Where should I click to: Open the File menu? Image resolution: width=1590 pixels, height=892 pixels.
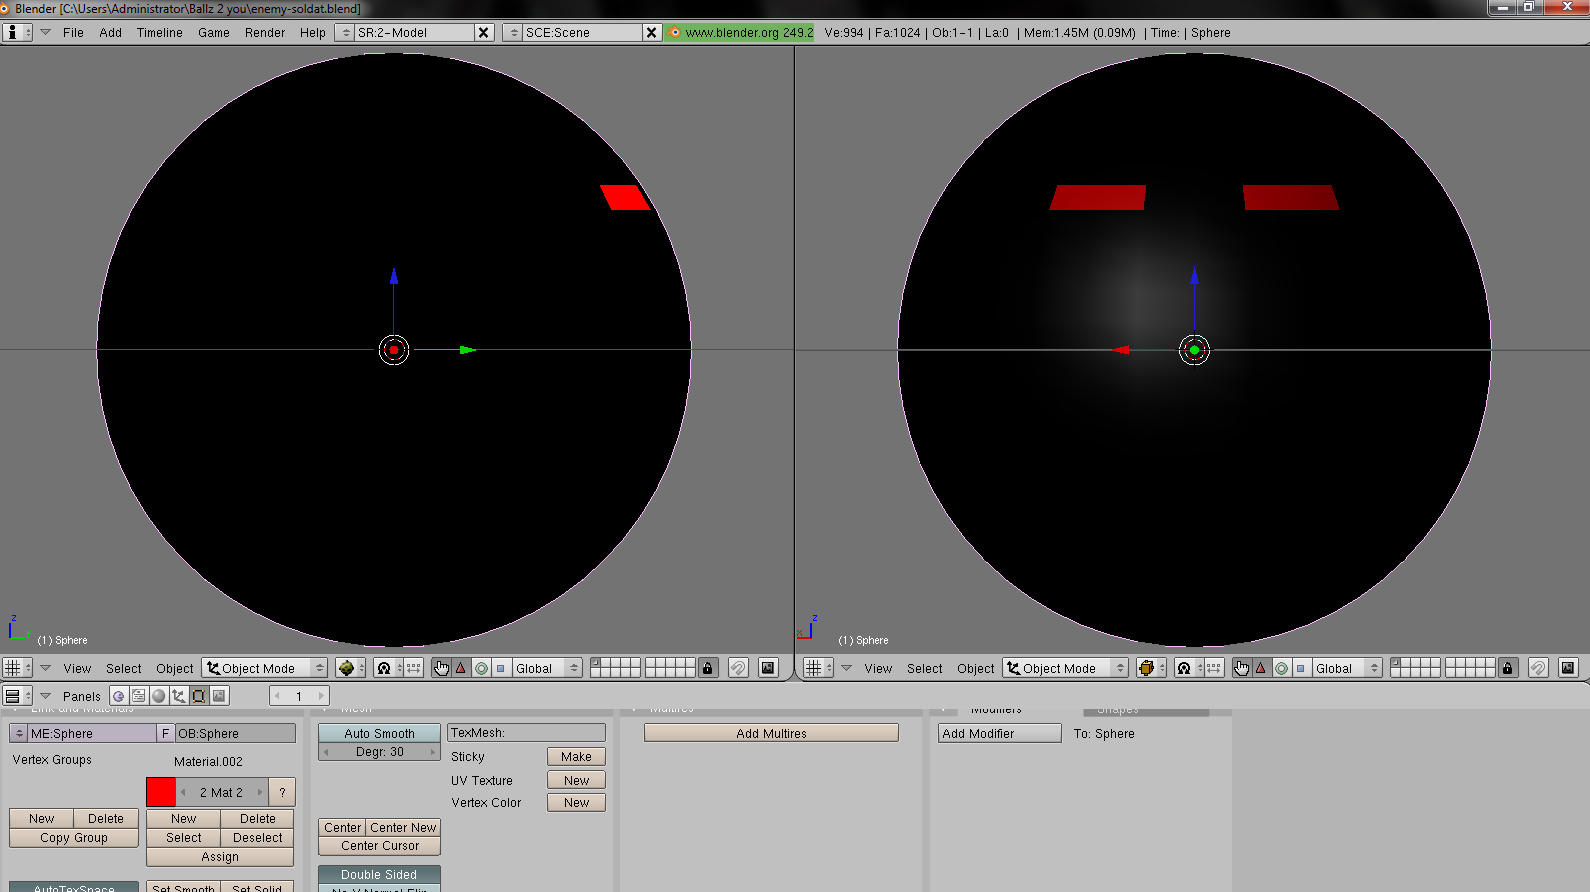click(x=73, y=32)
